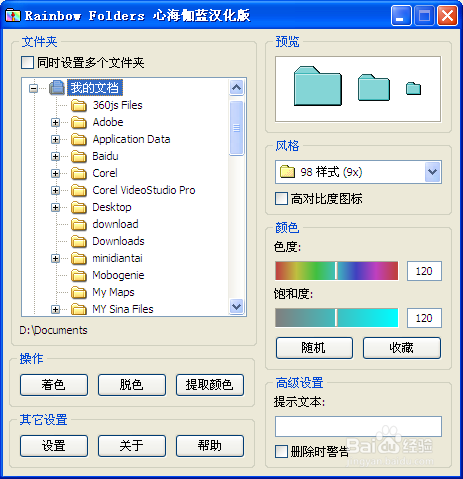
Task: Click the folder icon in the 98 样式 combo box
Action: [x=287, y=172]
